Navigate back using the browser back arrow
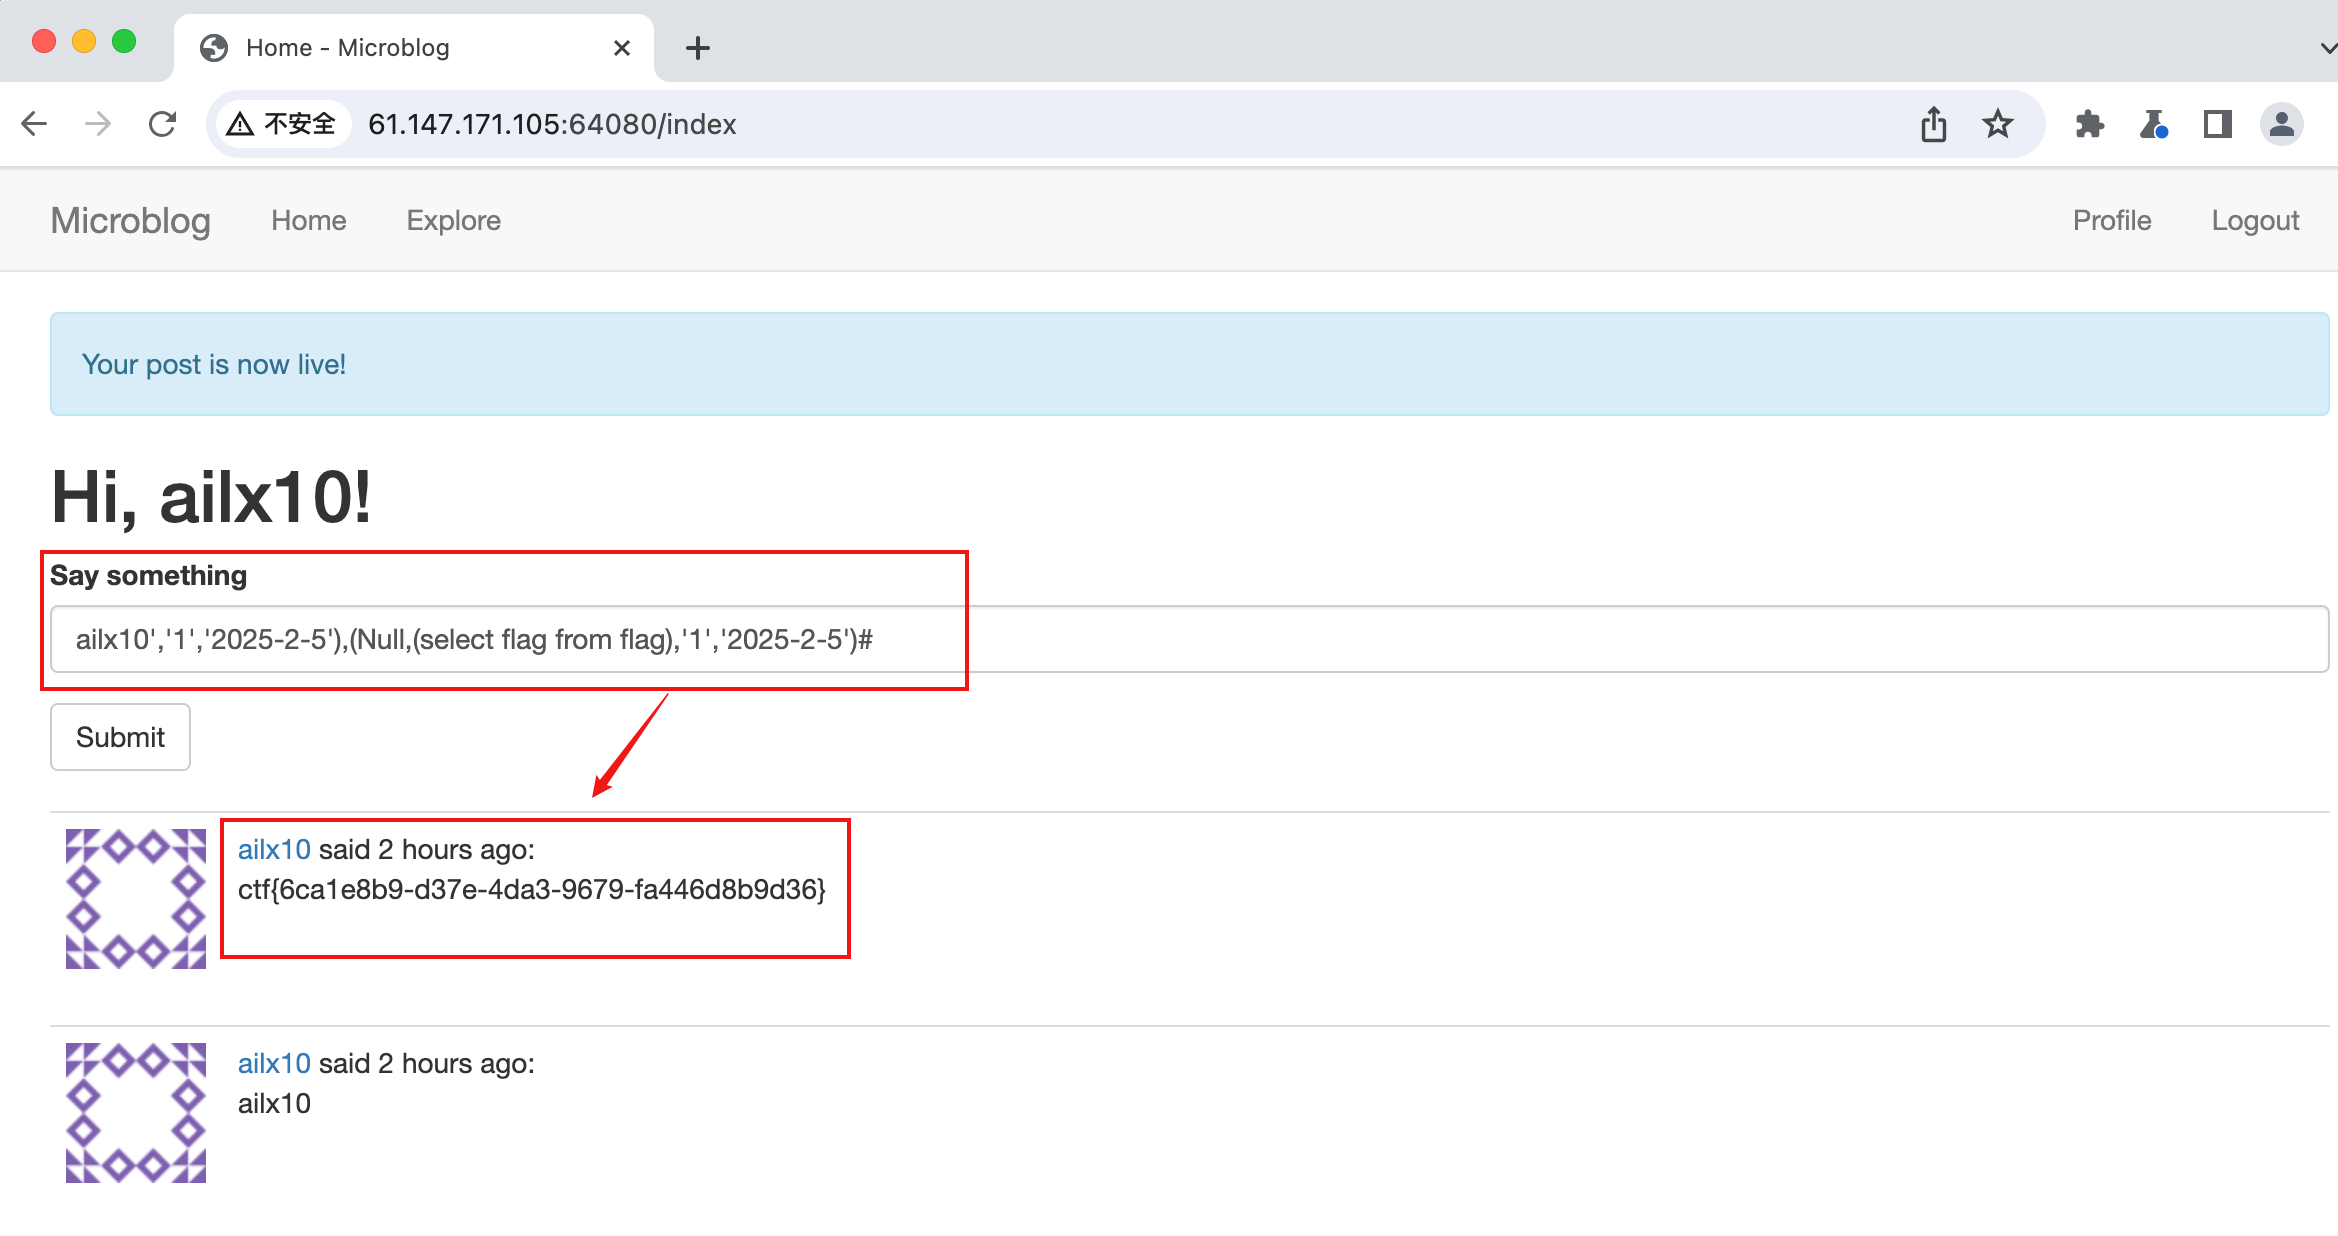Viewport: 2338px width, 1236px height. (34, 123)
